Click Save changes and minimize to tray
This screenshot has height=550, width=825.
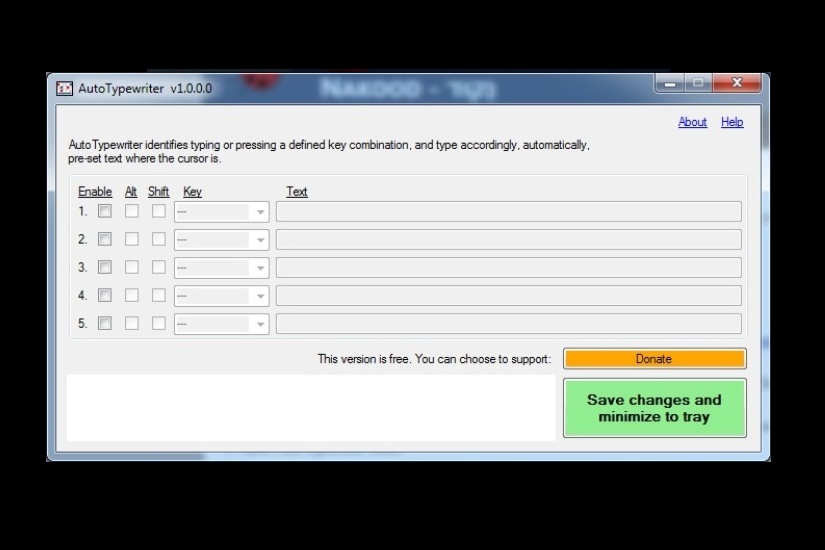pyautogui.click(x=655, y=408)
